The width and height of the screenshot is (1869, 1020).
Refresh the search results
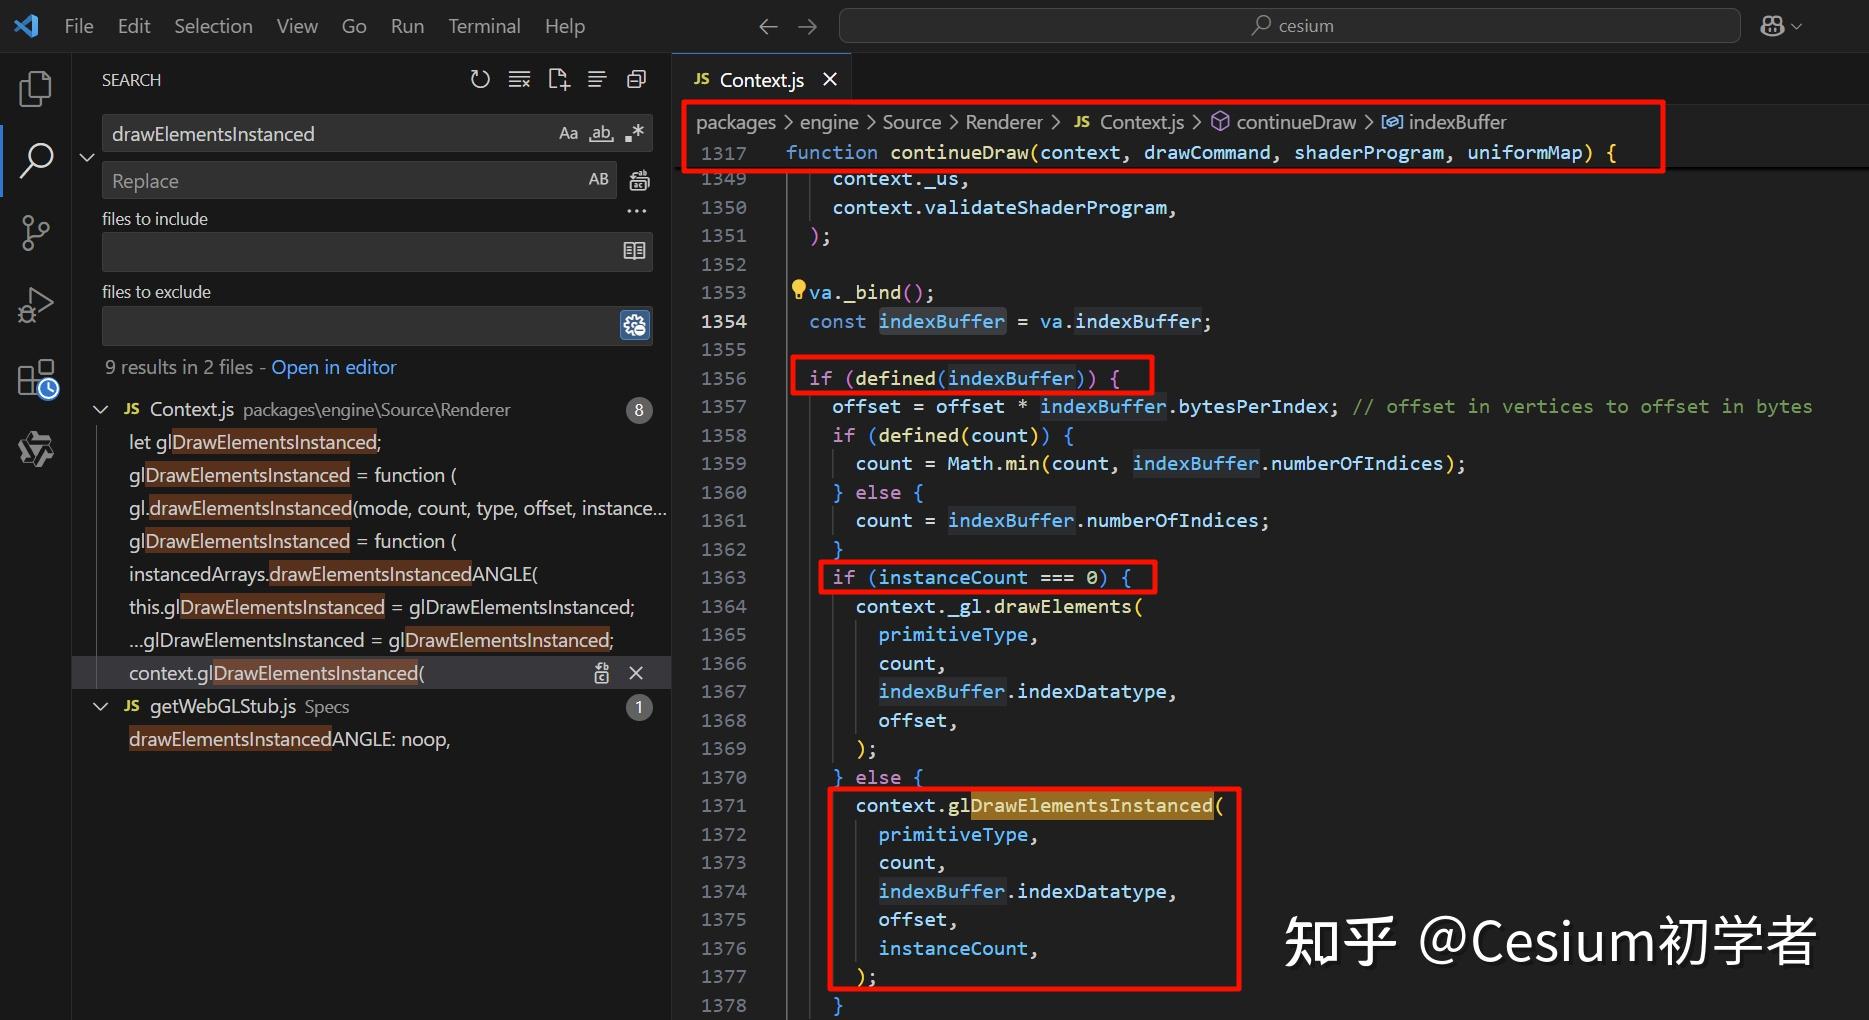tap(480, 79)
